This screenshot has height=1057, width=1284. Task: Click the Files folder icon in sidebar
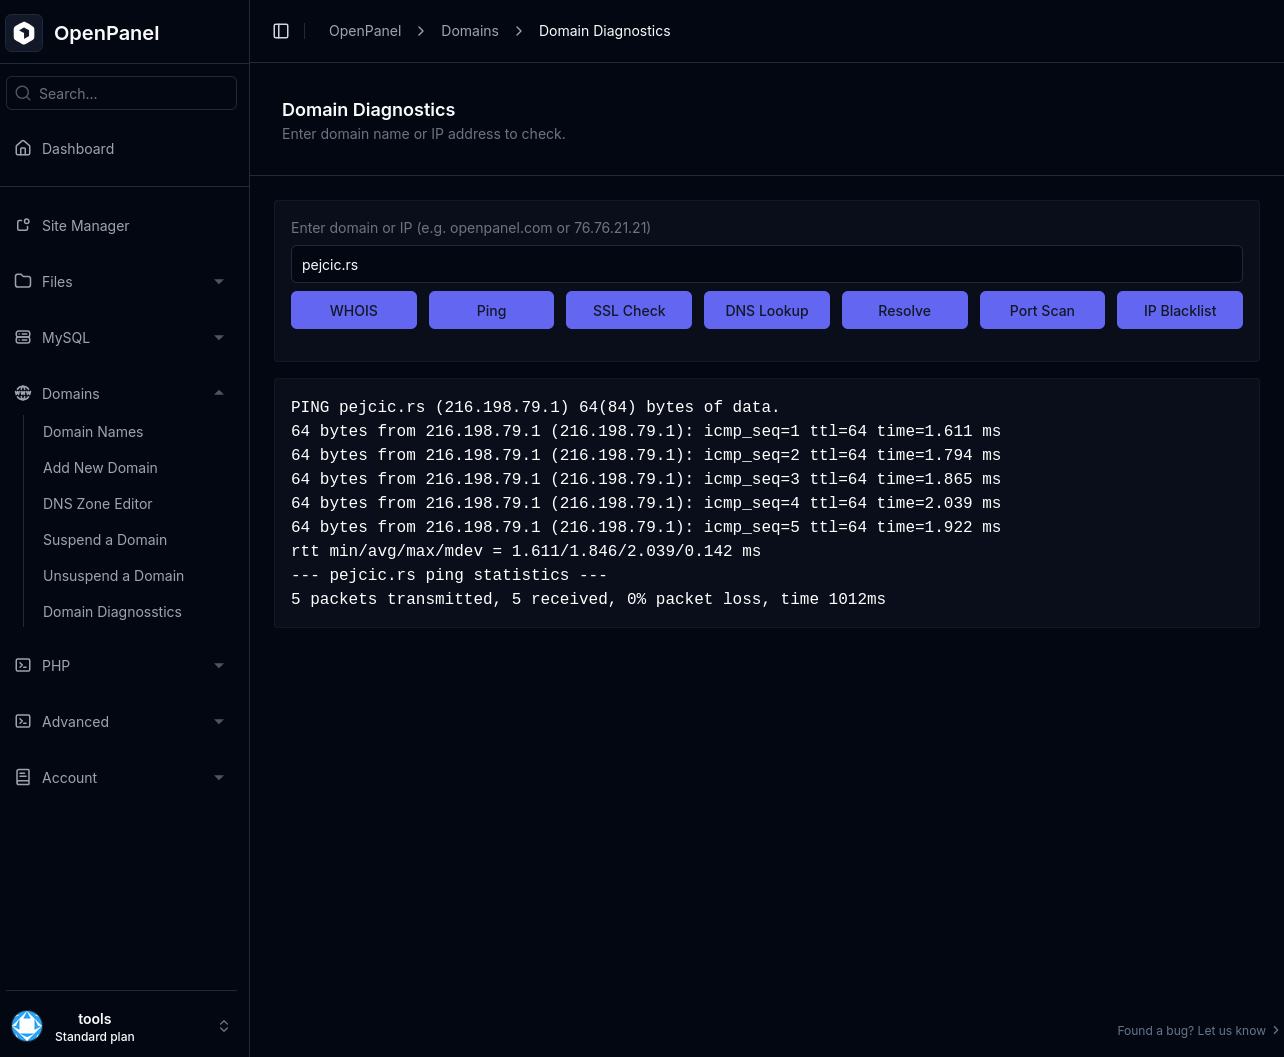pos(22,281)
